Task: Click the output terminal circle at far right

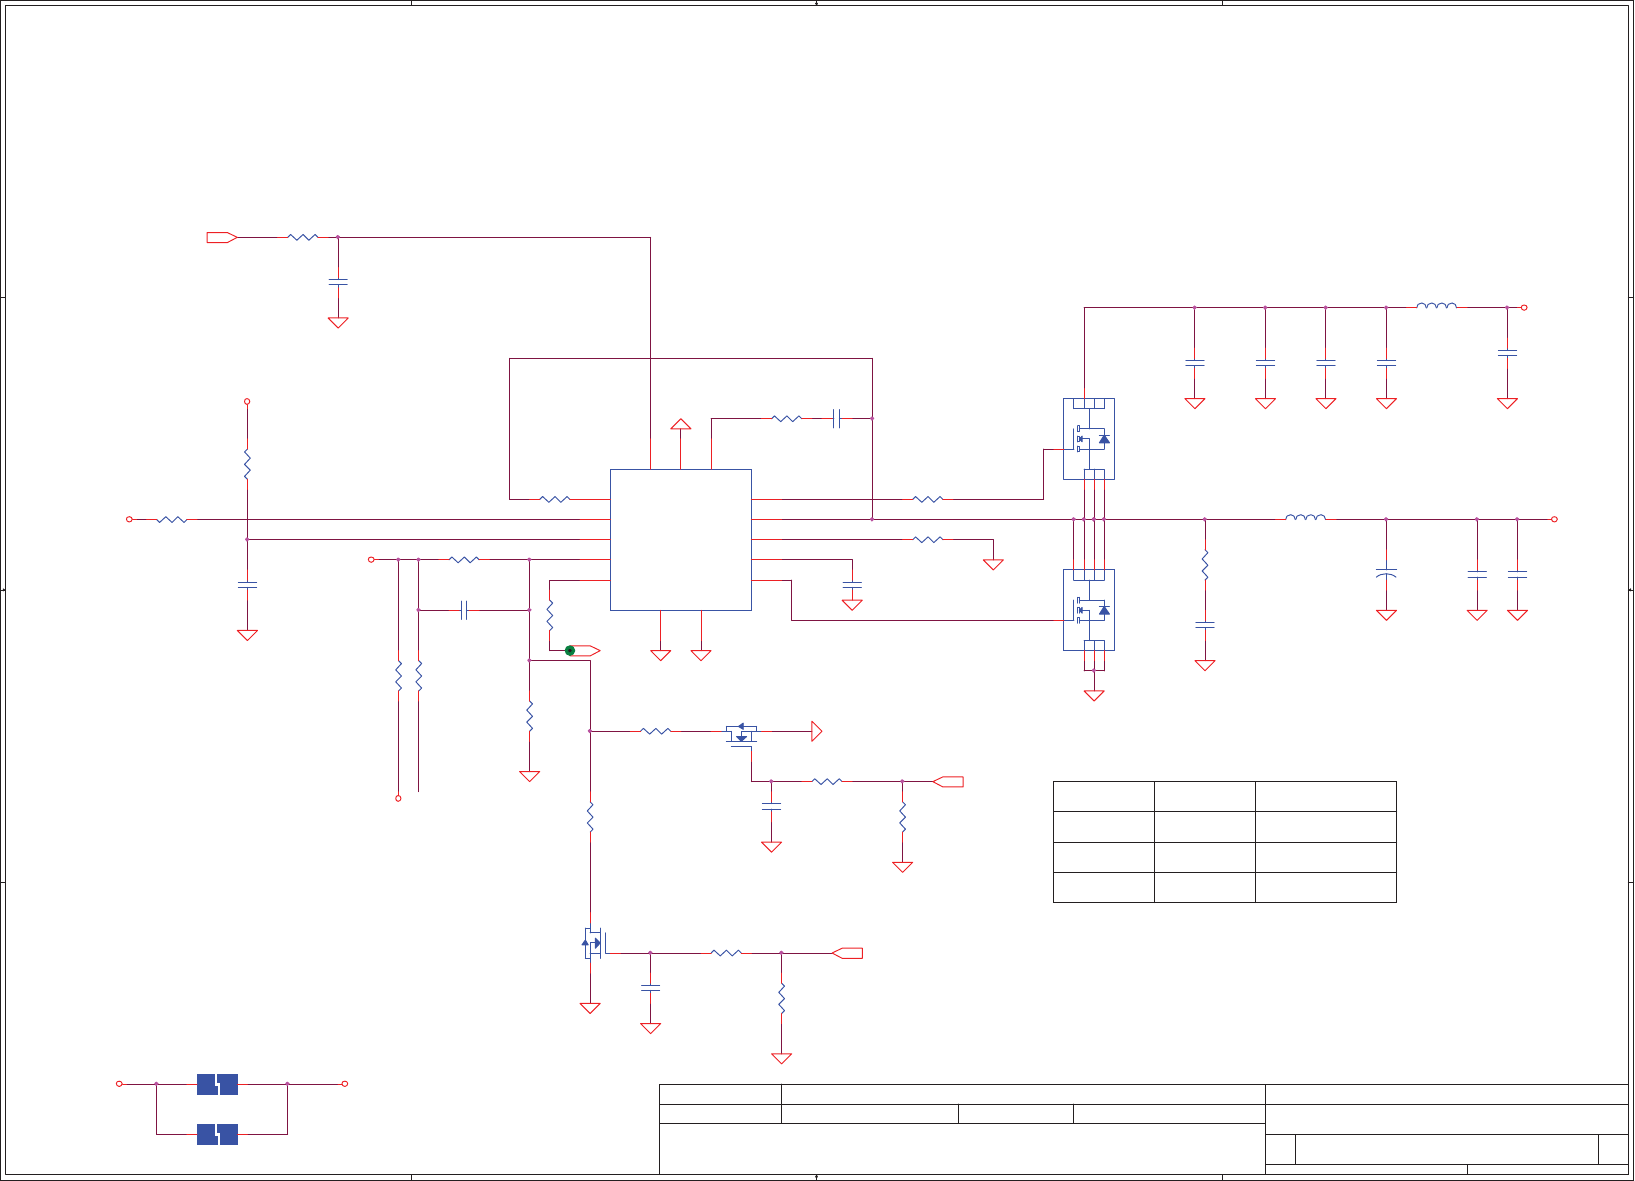Action: pos(1555,519)
